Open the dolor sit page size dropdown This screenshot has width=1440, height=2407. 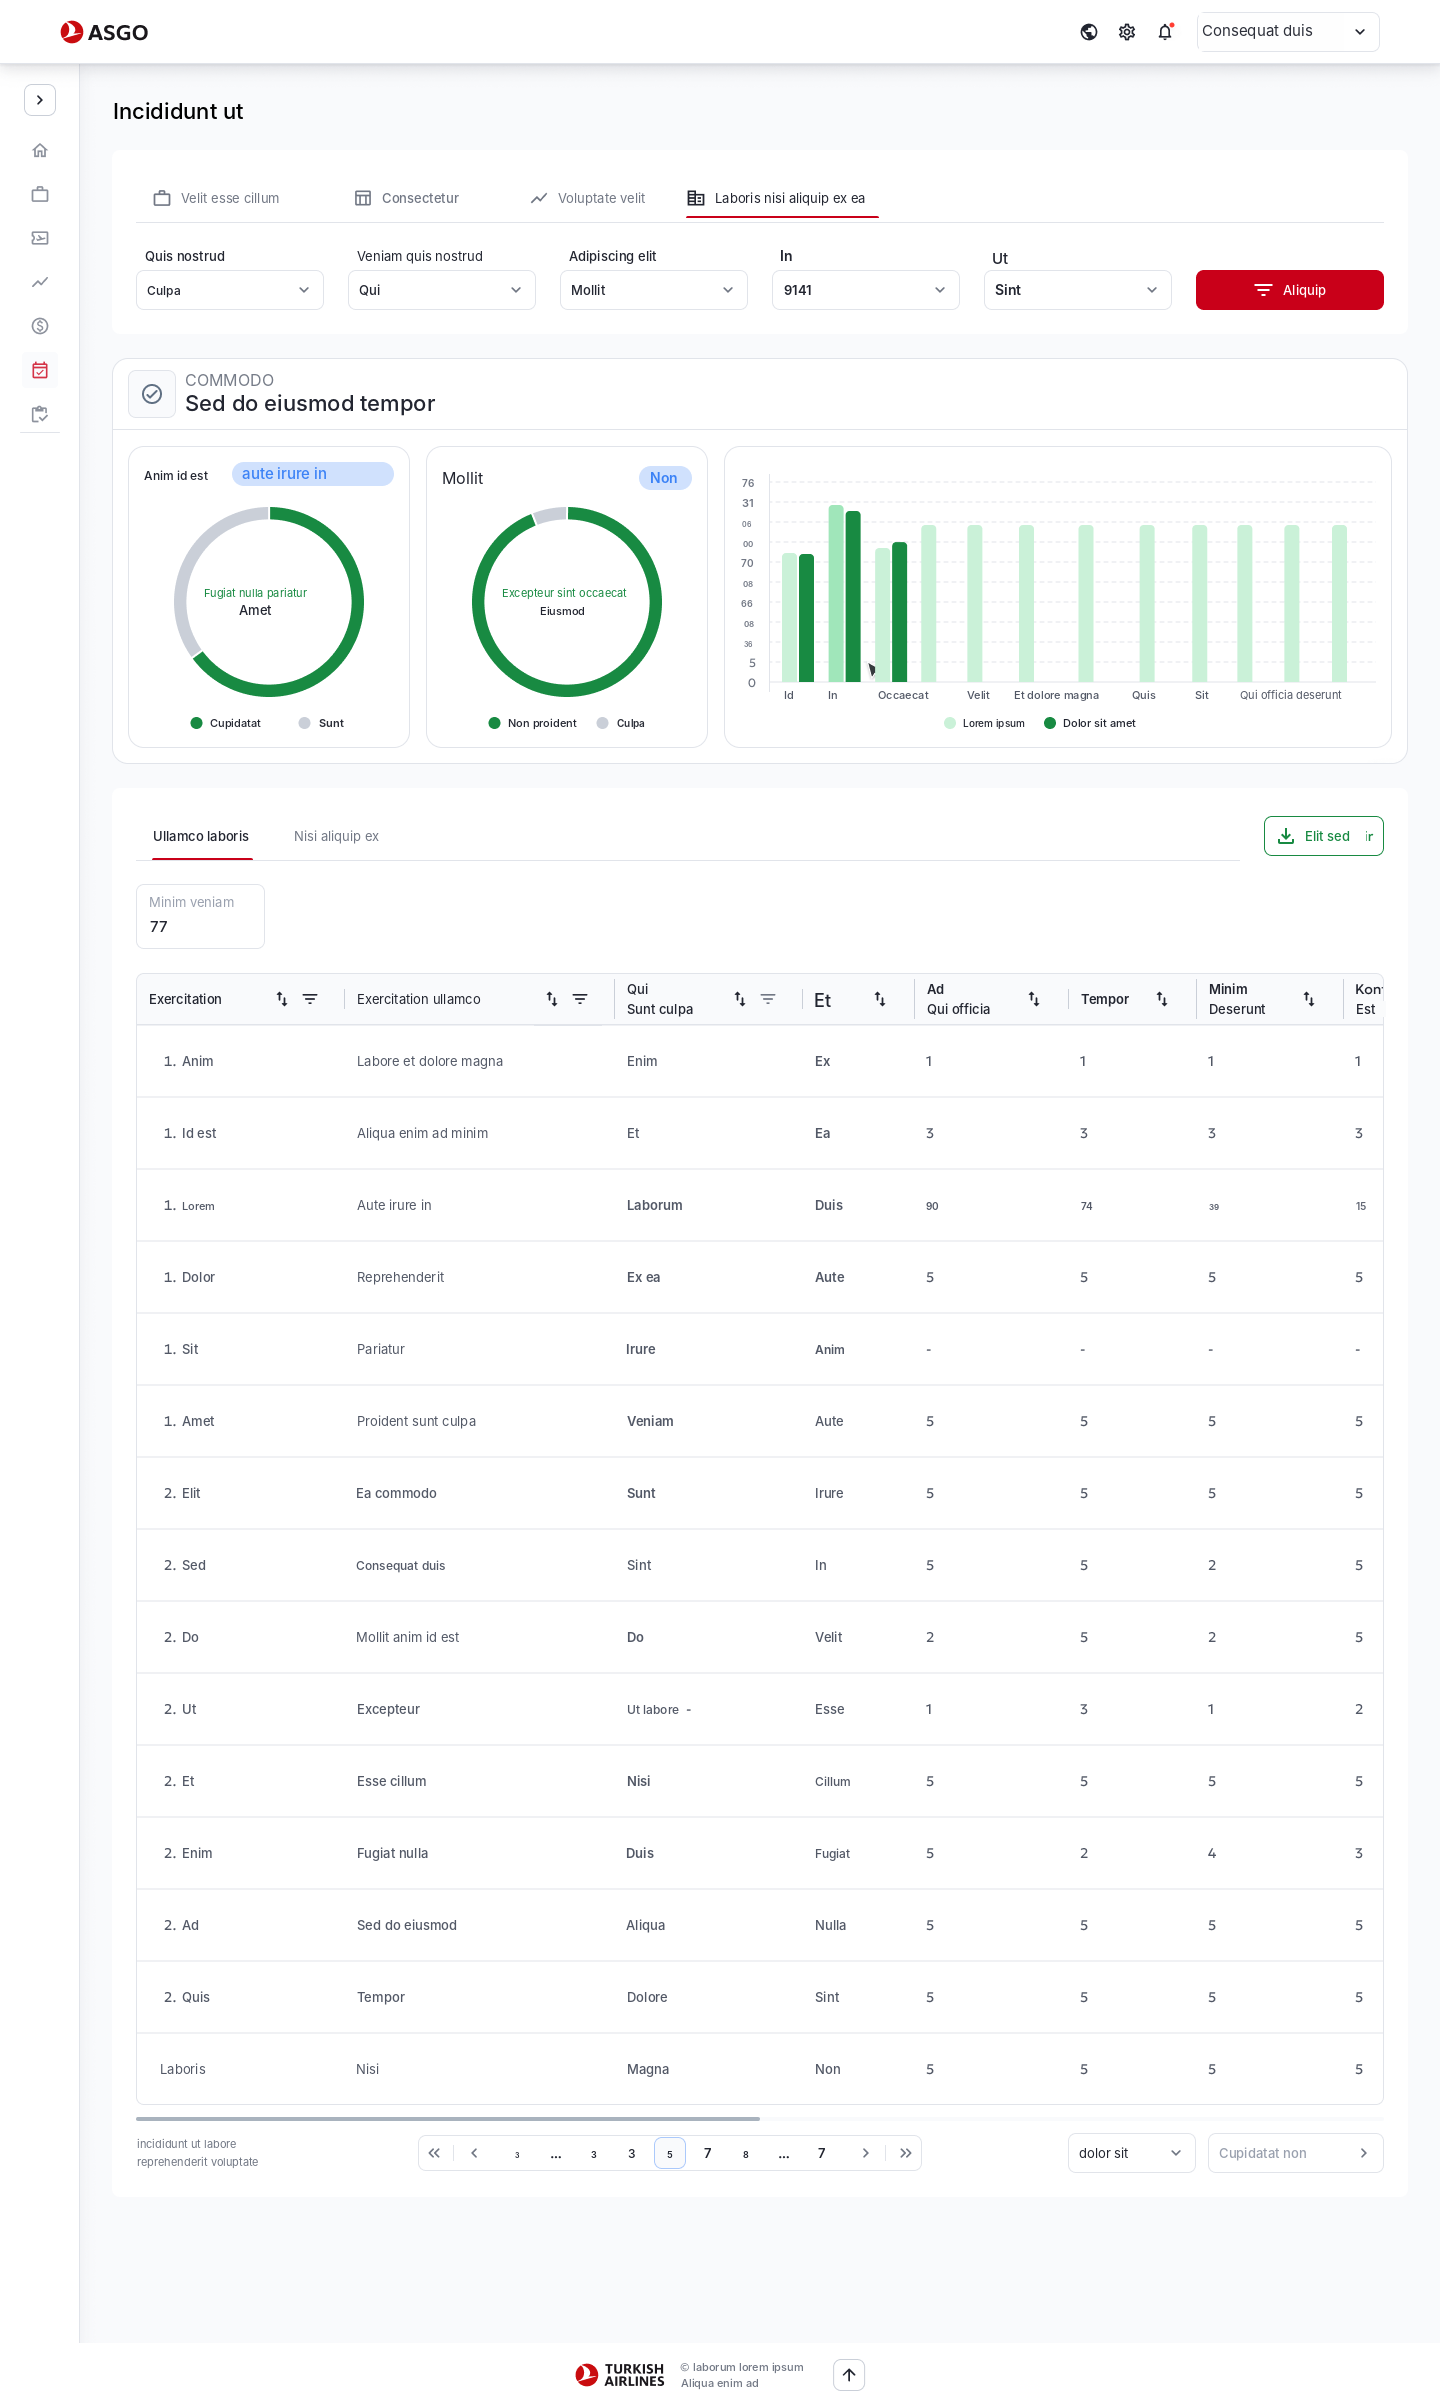pyautogui.click(x=1132, y=2153)
